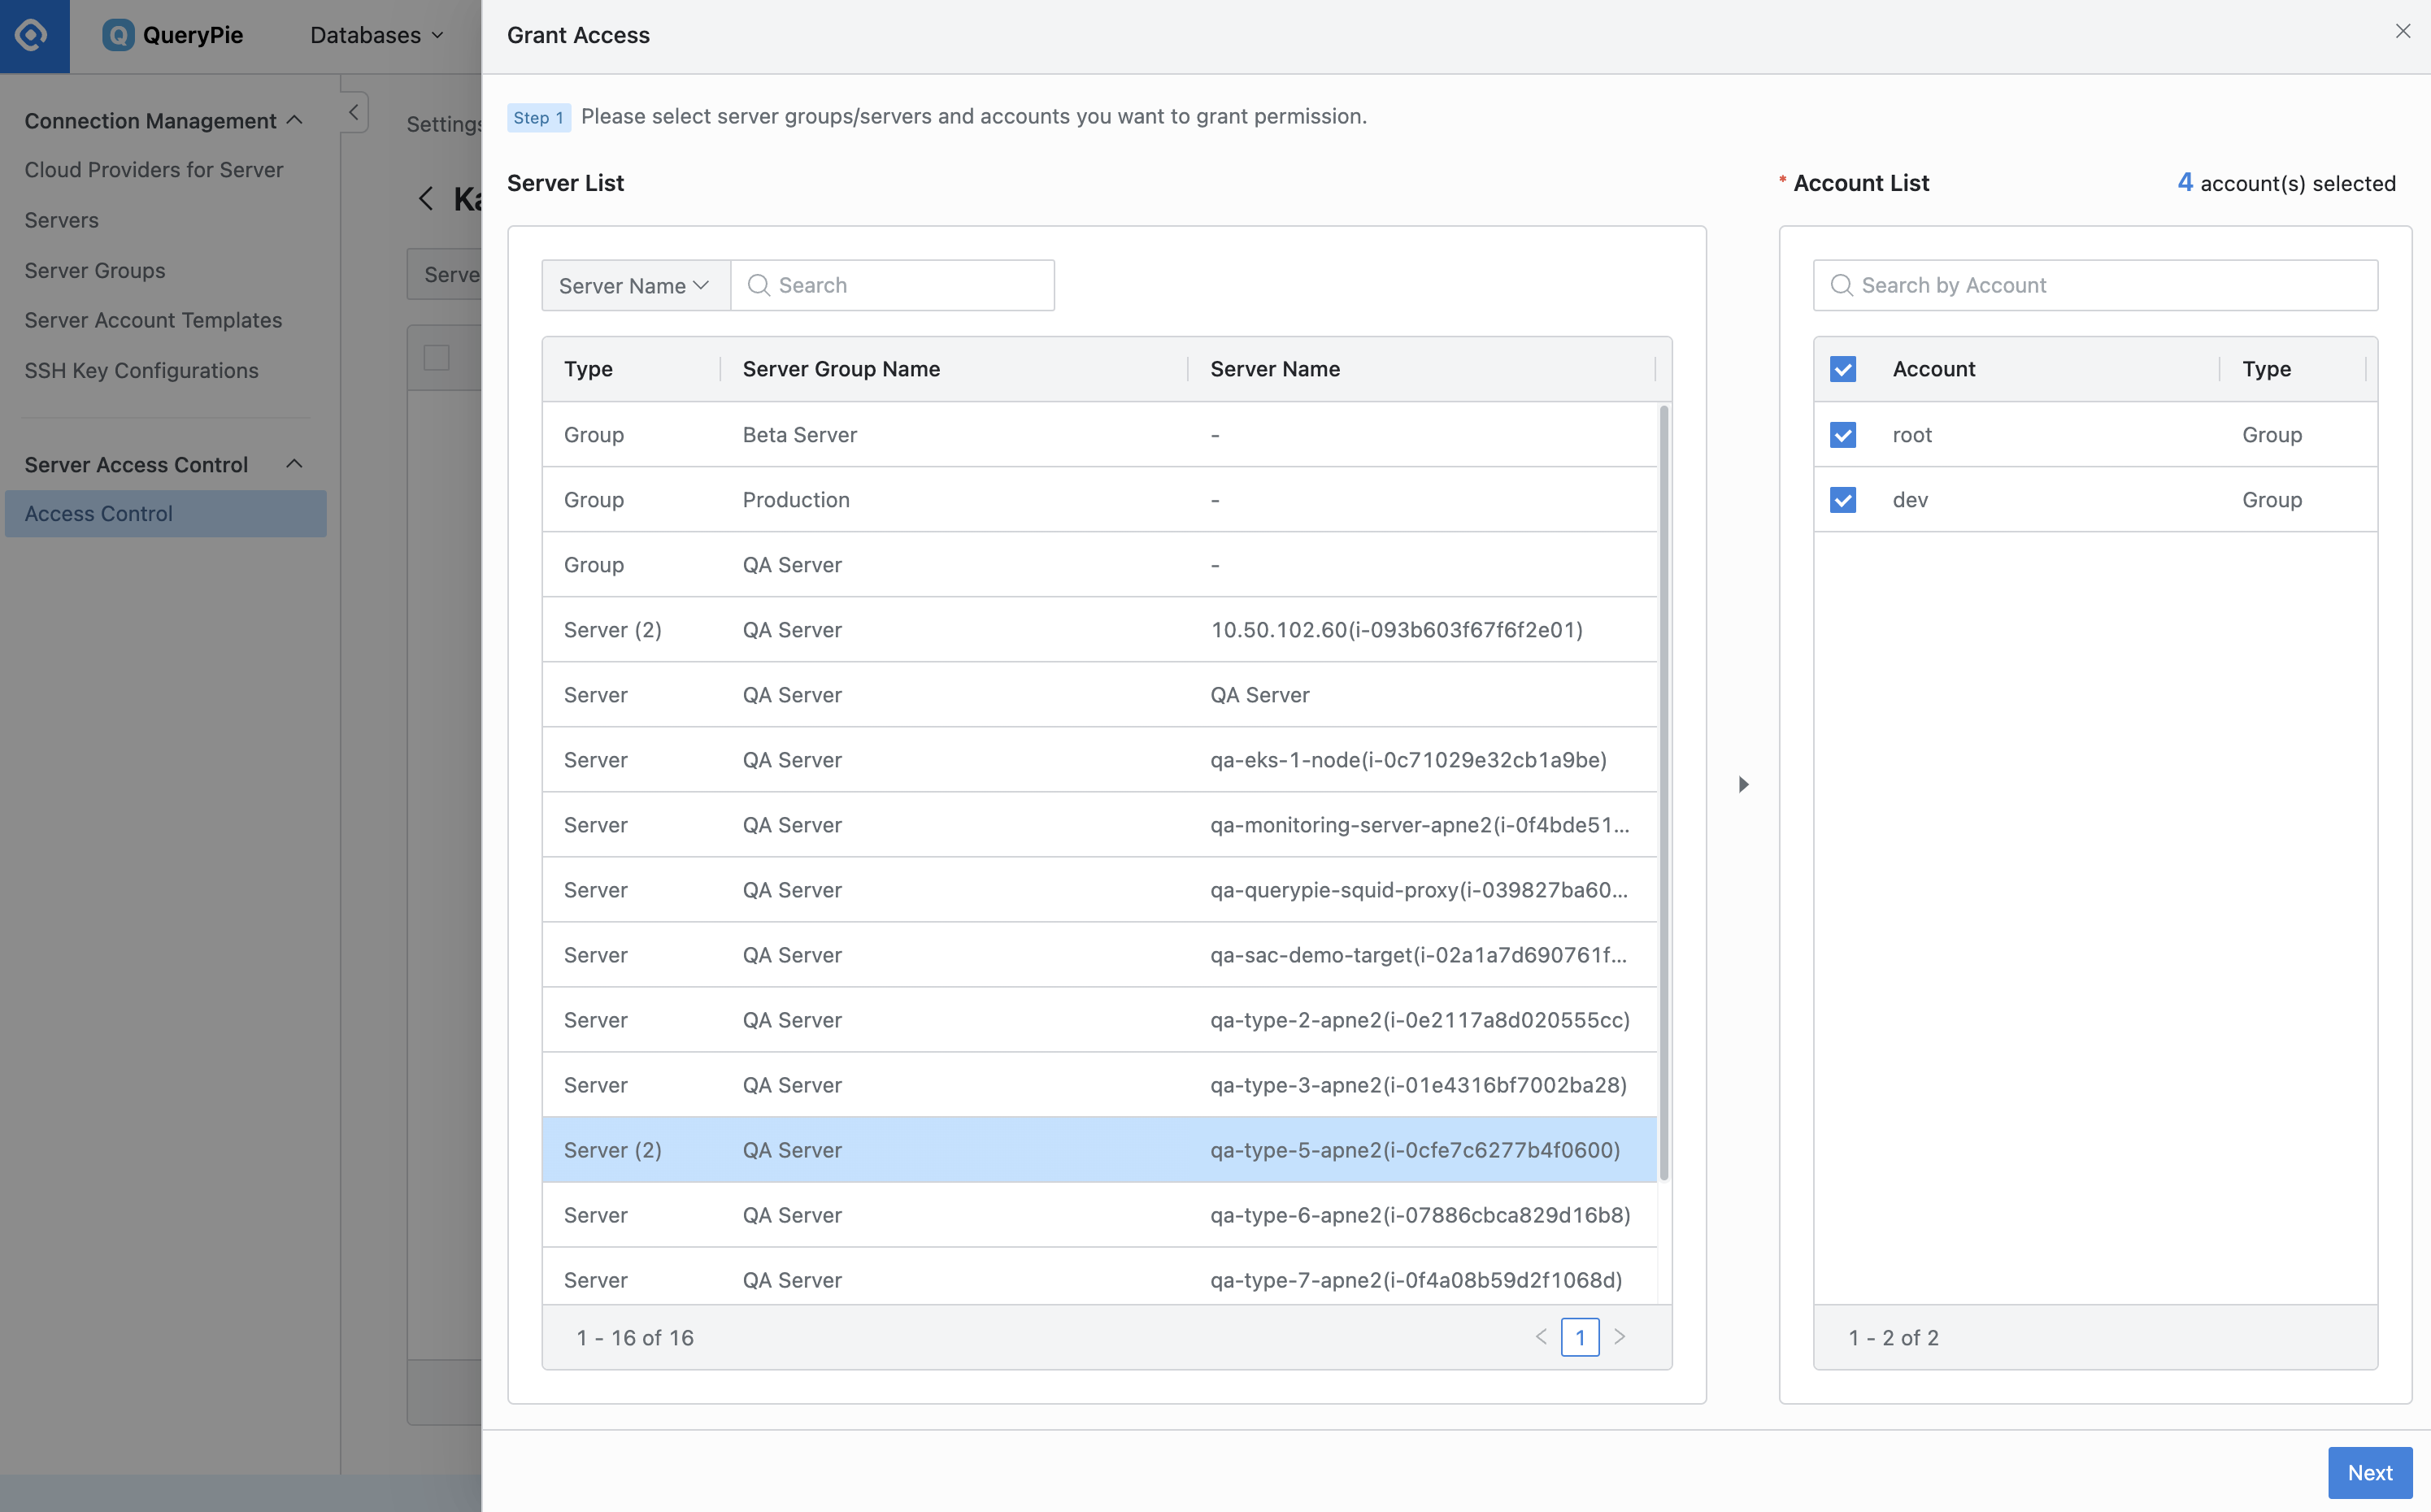Select the server named QA Server
2431x1512 pixels.
(1100, 695)
